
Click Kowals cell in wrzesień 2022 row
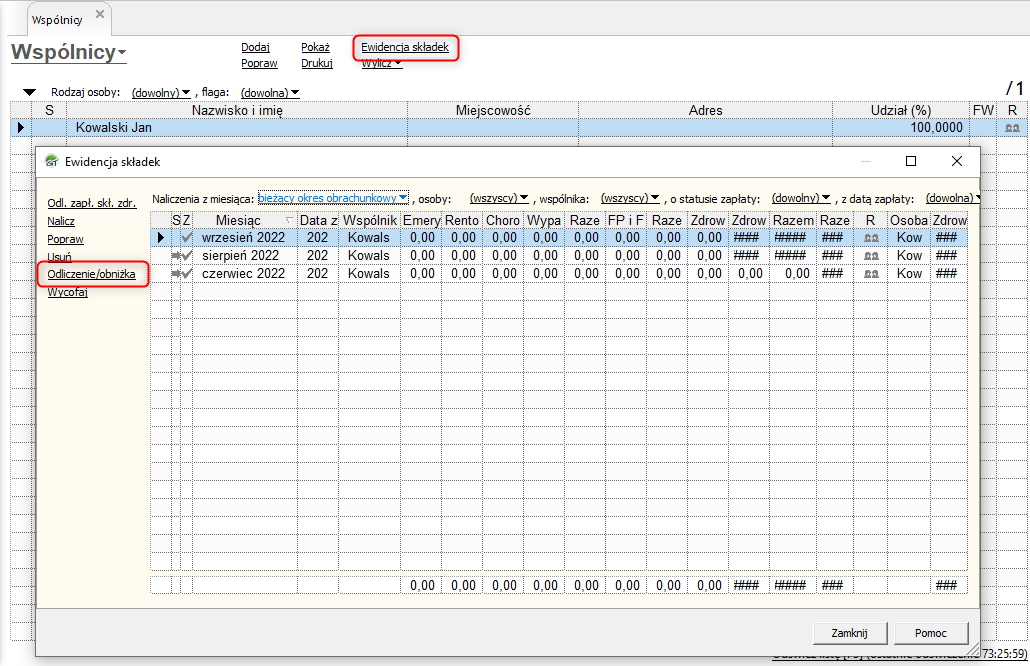click(369, 237)
